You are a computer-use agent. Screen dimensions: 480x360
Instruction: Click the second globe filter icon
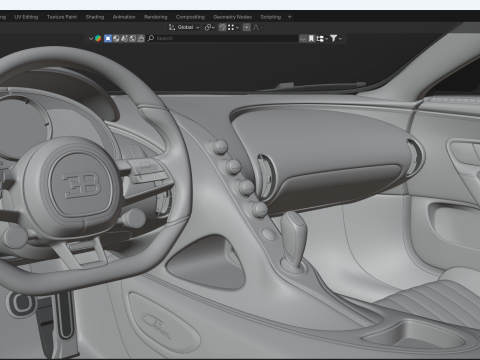[x=116, y=39]
